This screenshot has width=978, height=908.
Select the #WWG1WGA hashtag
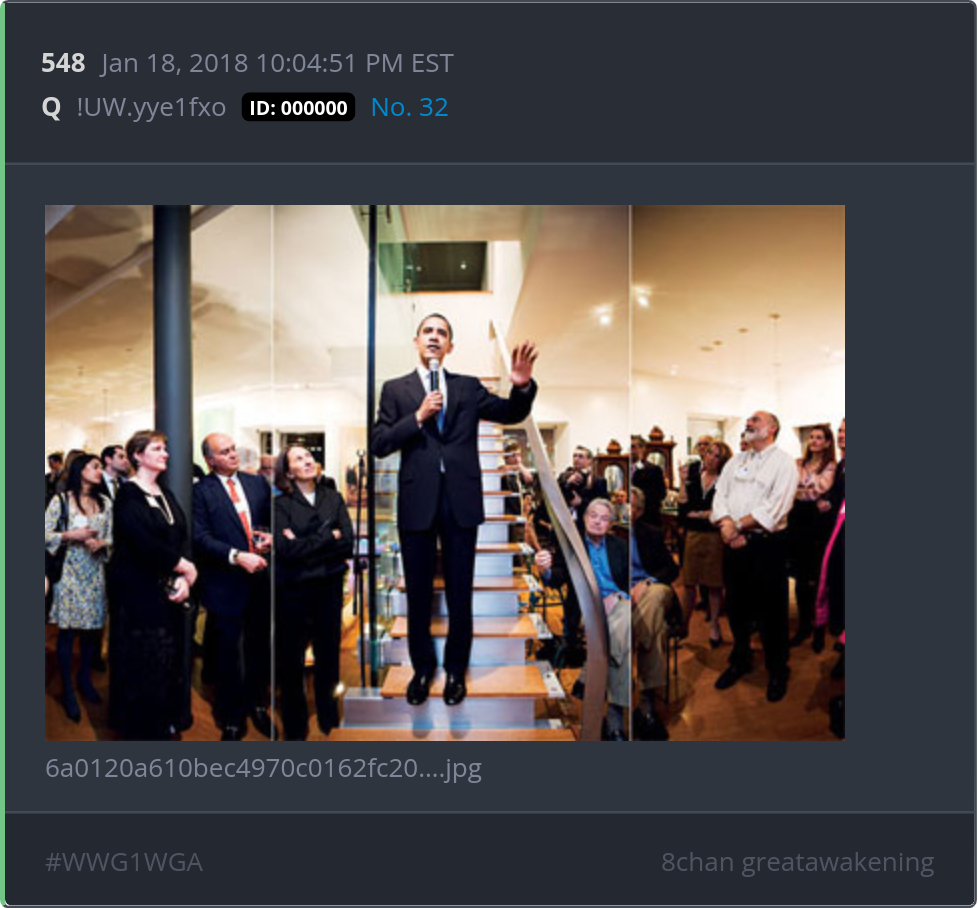(123, 862)
